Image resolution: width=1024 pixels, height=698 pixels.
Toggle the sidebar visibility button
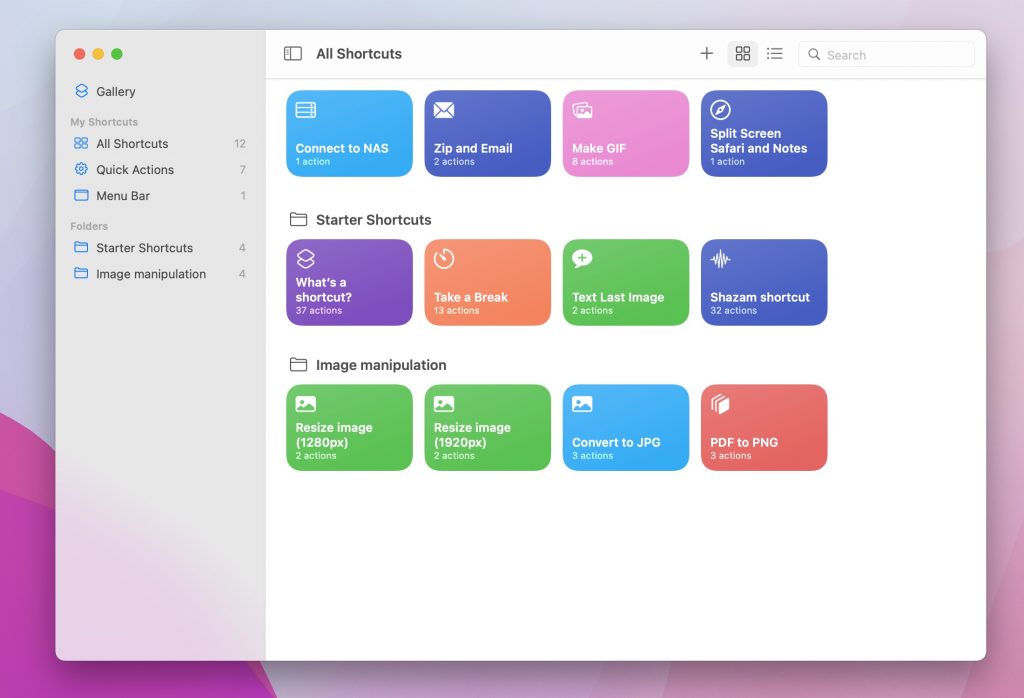coord(293,54)
